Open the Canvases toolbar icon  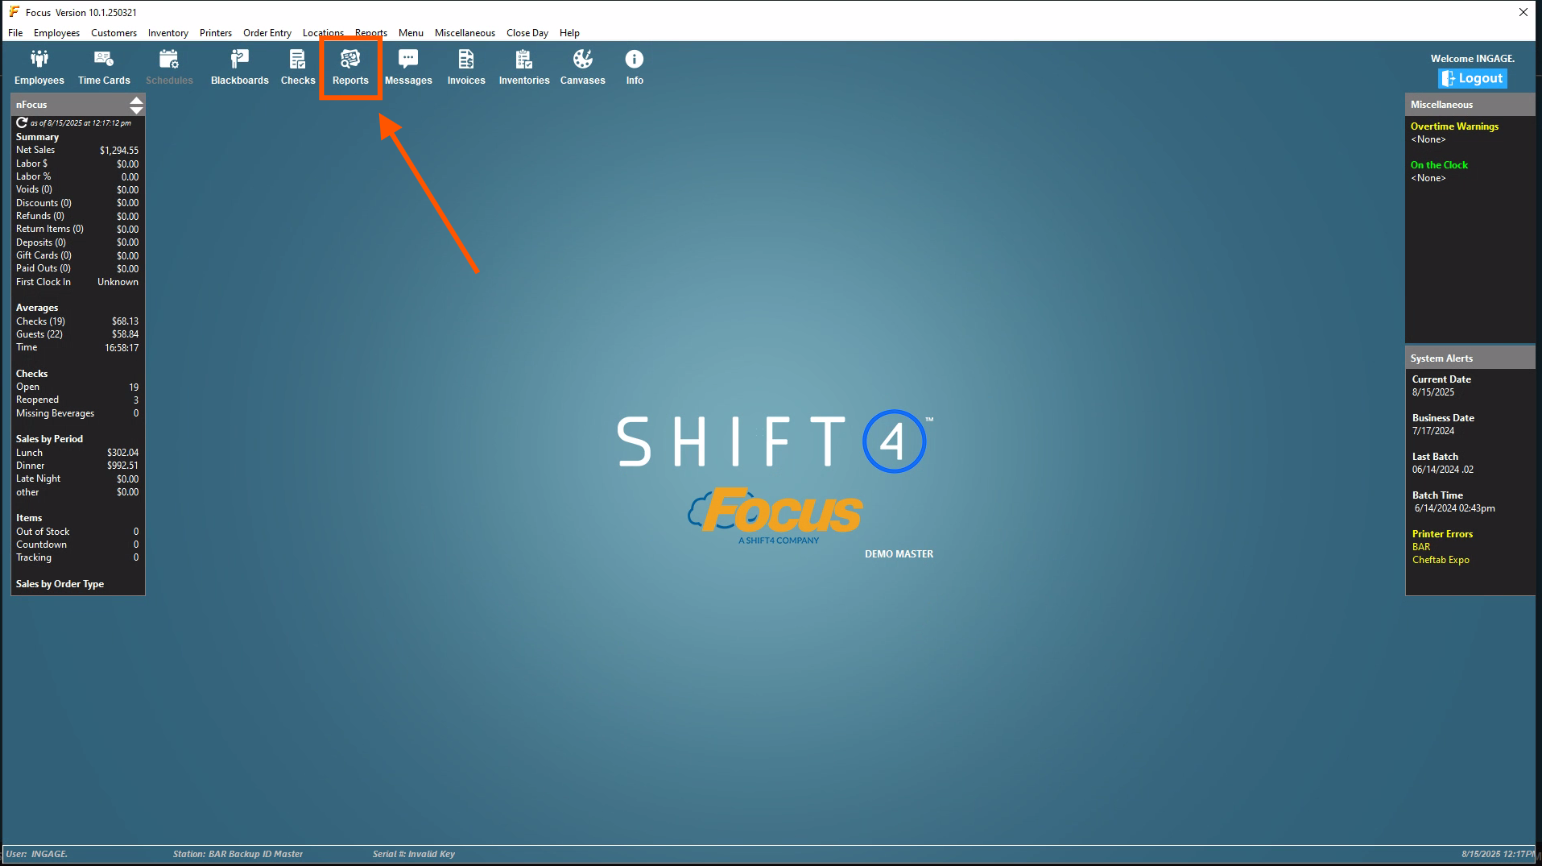click(583, 68)
